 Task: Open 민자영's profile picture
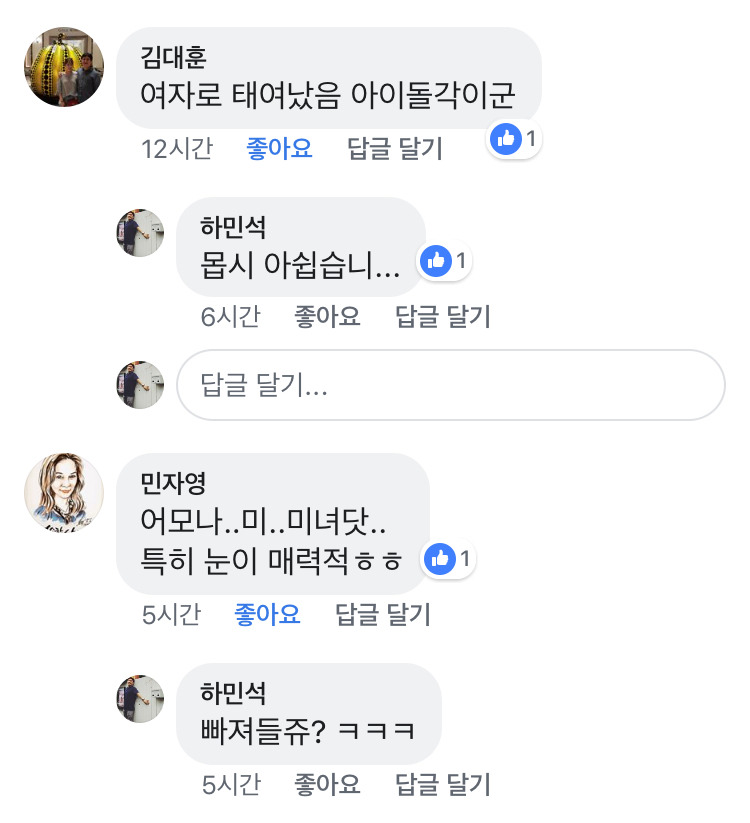(64, 493)
